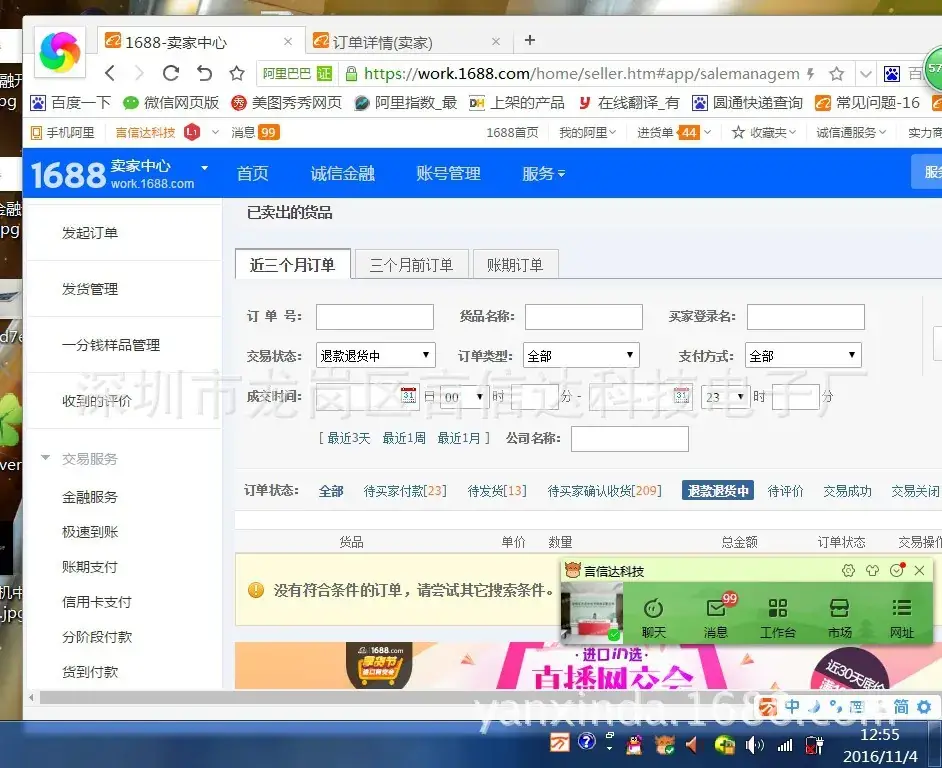
Task: Click the star icon left of the address bar
Action: 237,73
